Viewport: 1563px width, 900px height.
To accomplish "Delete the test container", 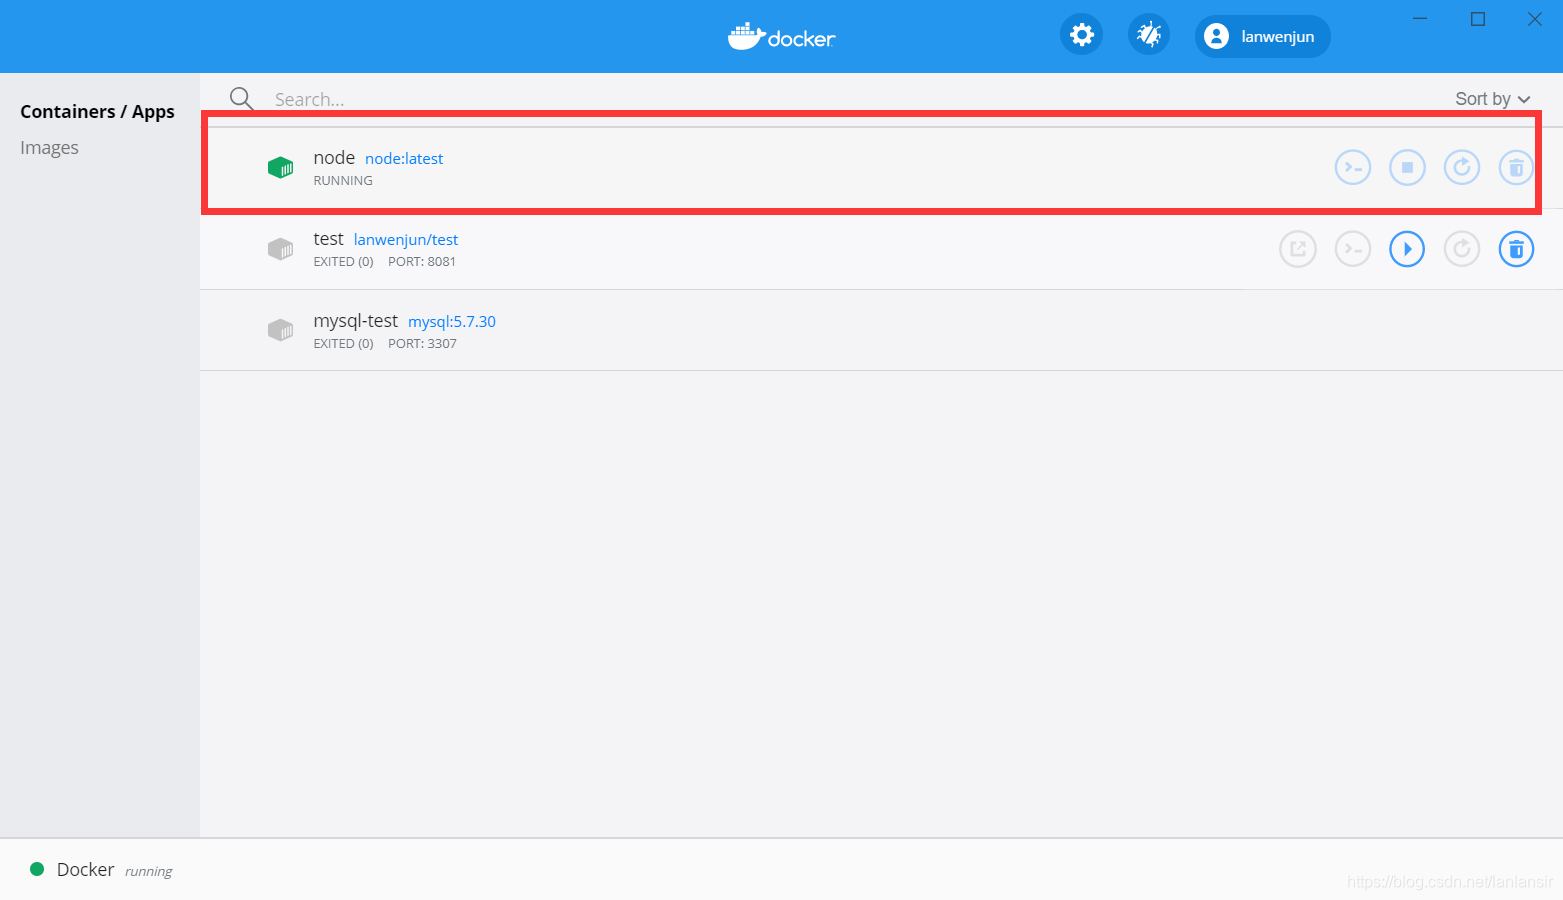I will coord(1516,249).
